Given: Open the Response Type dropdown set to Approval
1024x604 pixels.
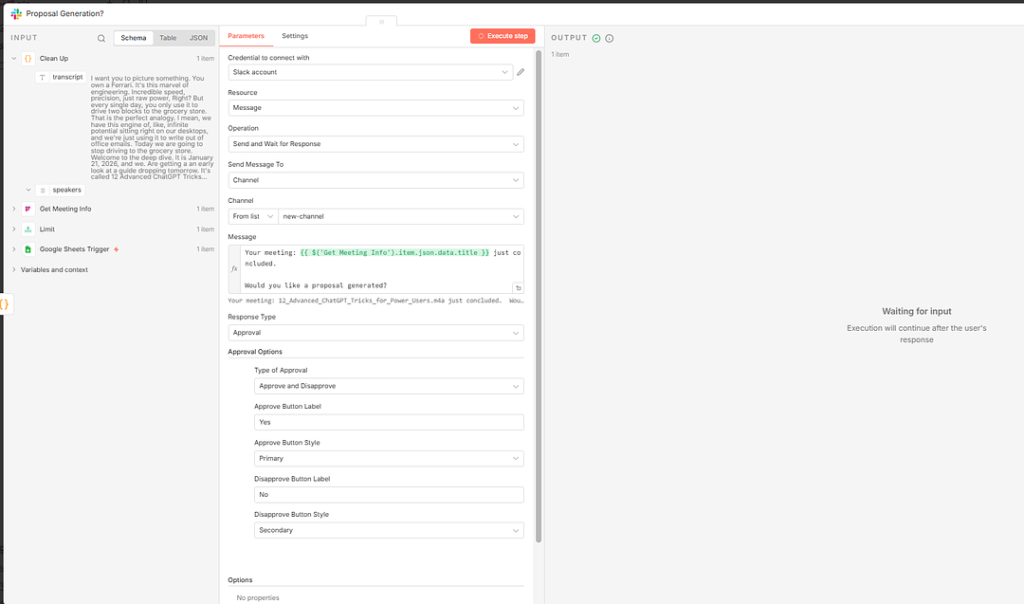Looking at the screenshot, I should click(x=376, y=332).
